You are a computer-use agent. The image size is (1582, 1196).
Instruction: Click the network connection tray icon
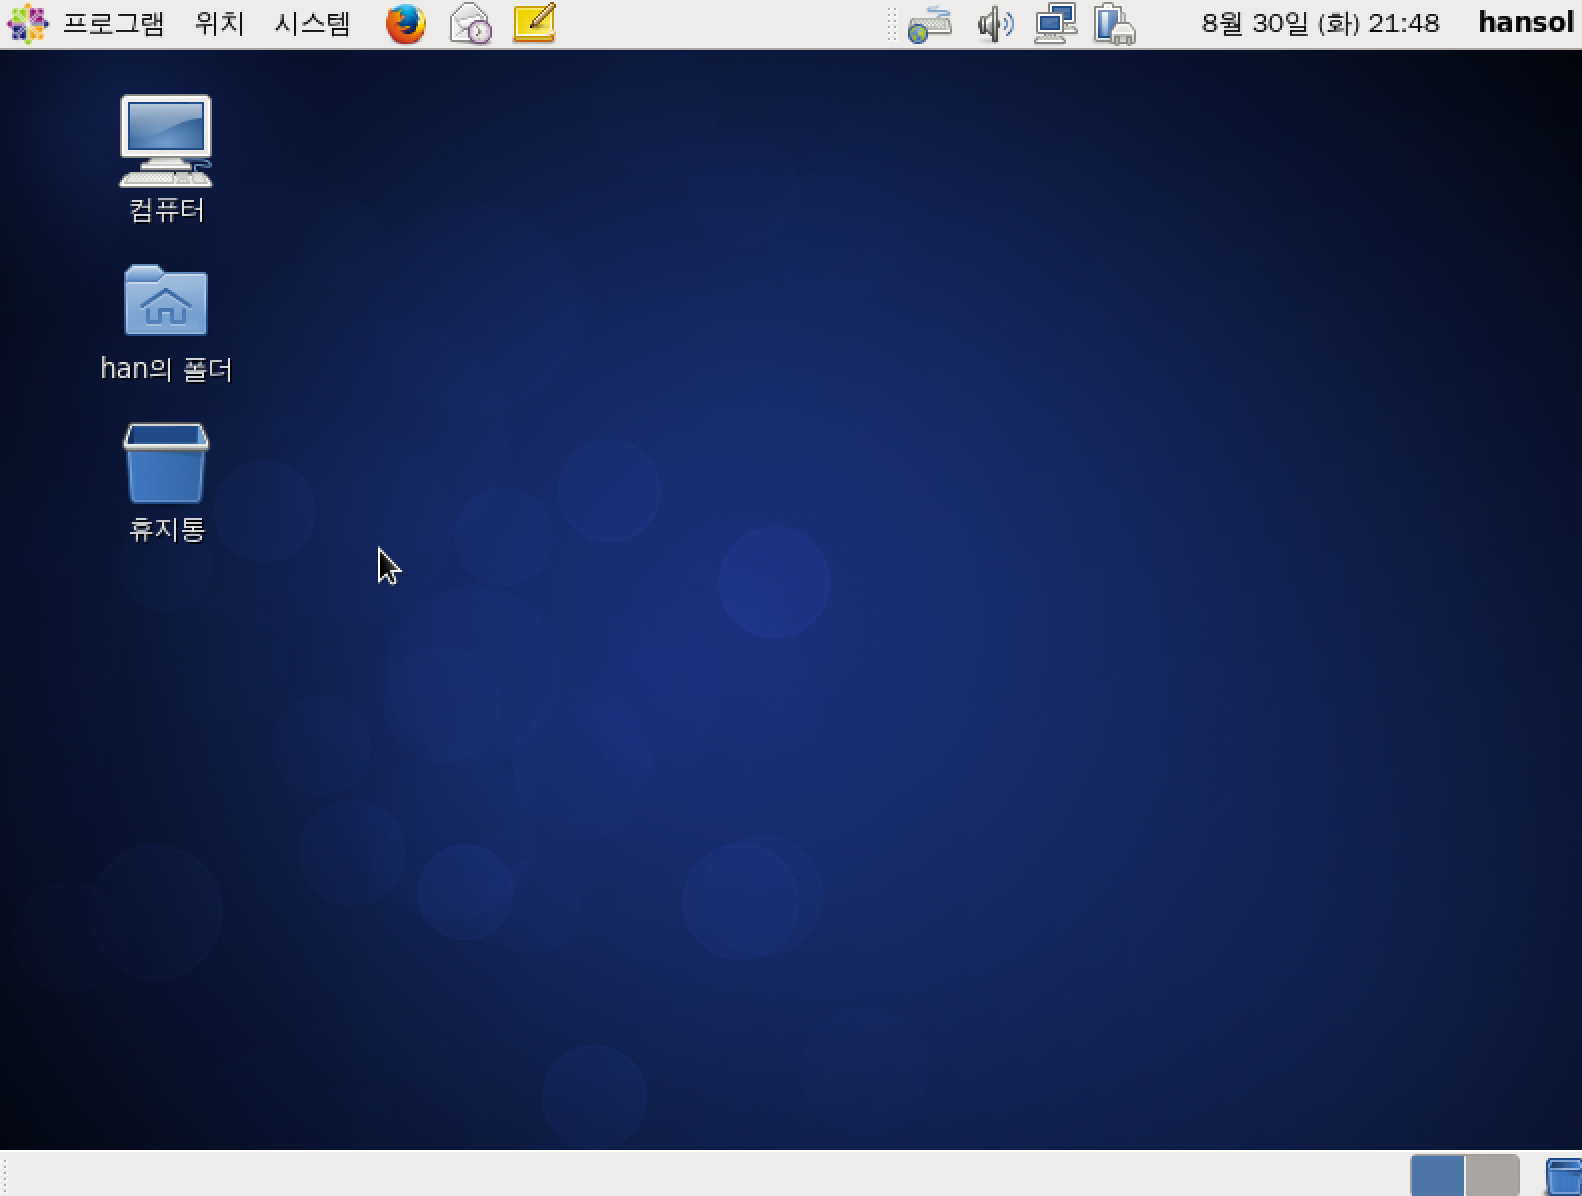coord(1055,23)
